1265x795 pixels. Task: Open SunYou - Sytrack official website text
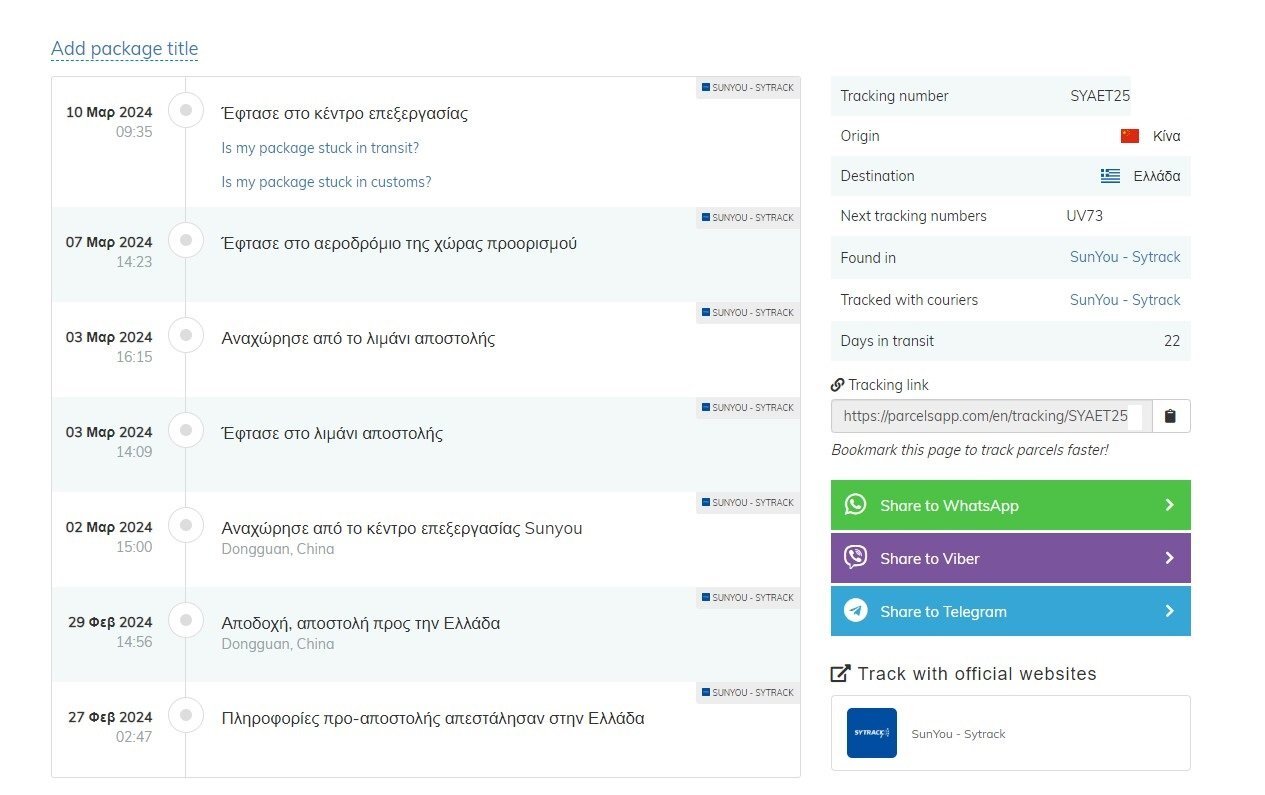pyautogui.click(x=958, y=734)
